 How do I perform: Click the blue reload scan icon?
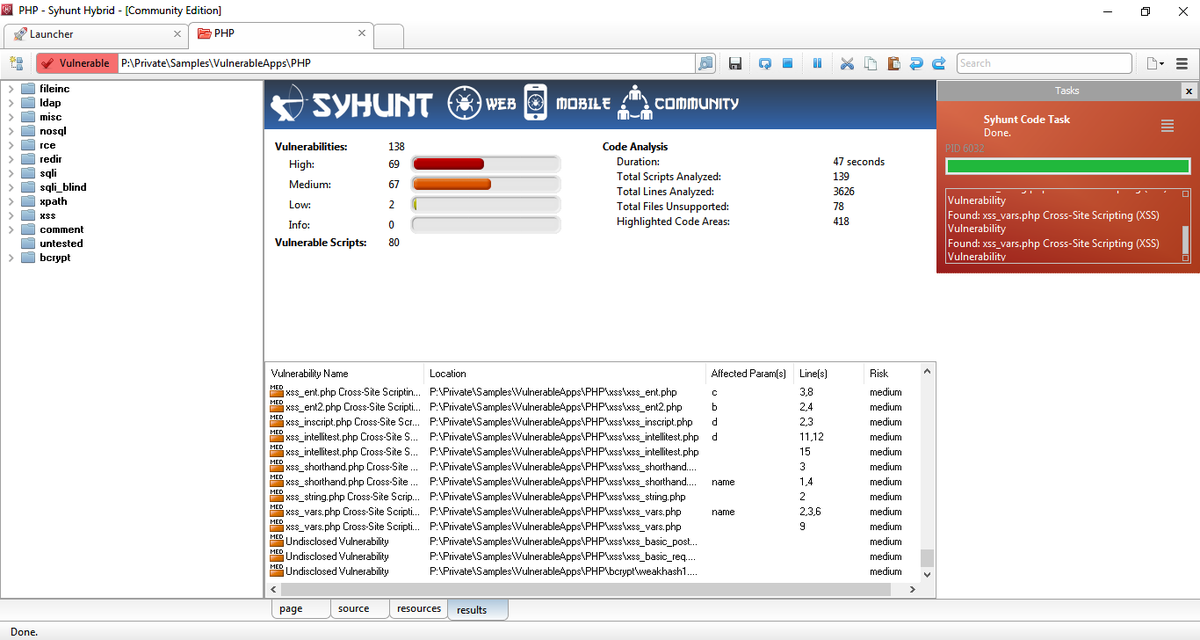(x=765, y=63)
